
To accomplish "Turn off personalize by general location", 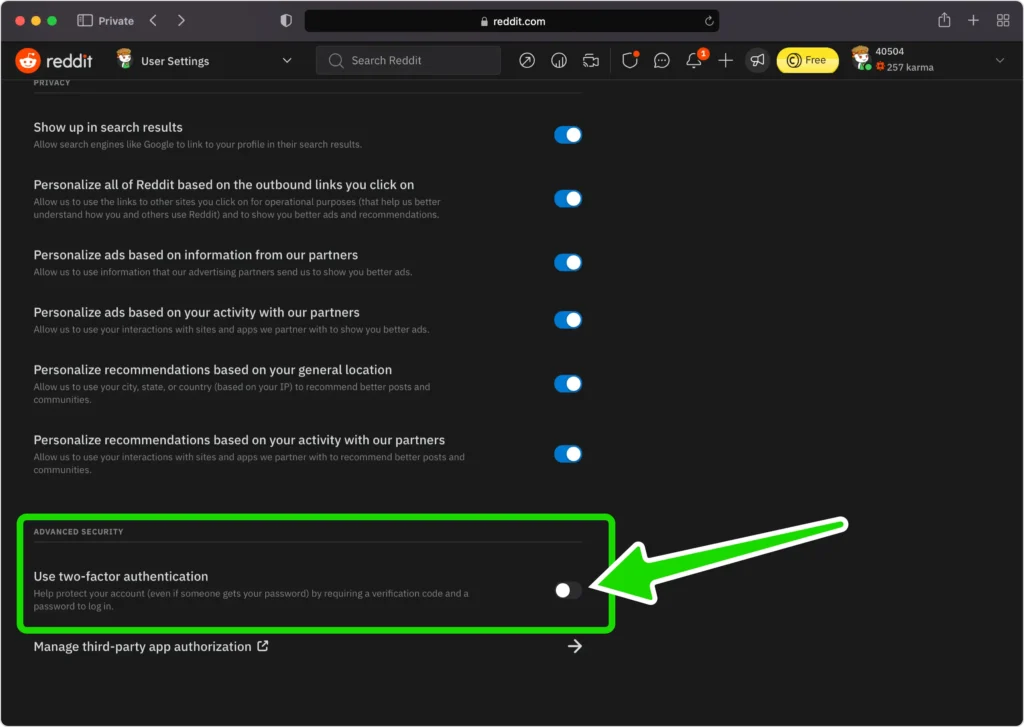I will pyautogui.click(x=568, y=384).
